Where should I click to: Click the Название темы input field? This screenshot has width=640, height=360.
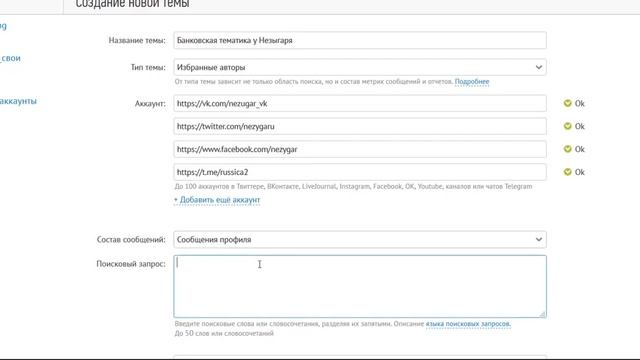coord(360,40)
